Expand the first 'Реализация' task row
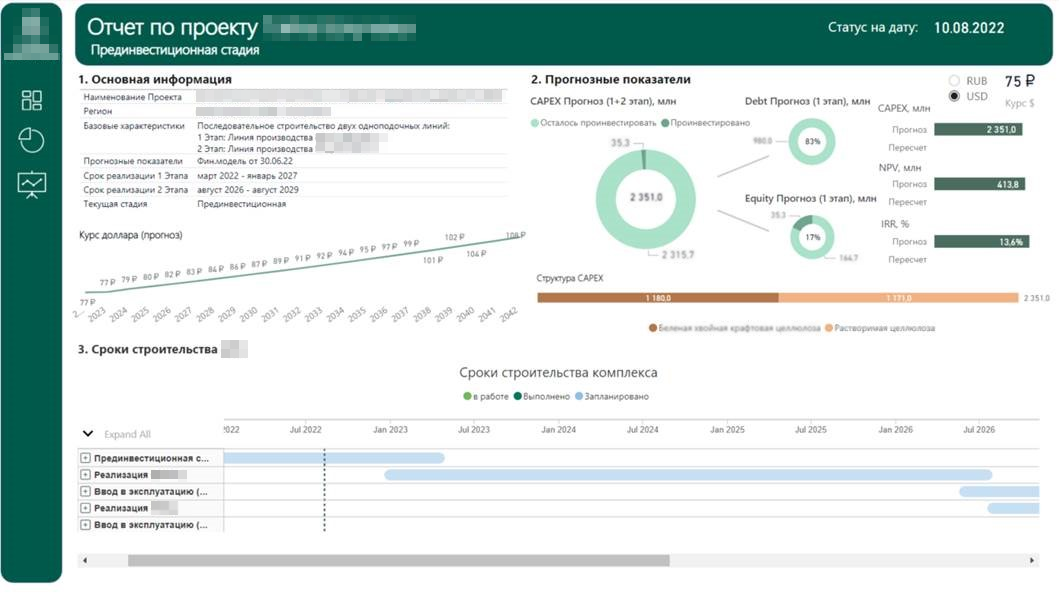 point(85,475)
